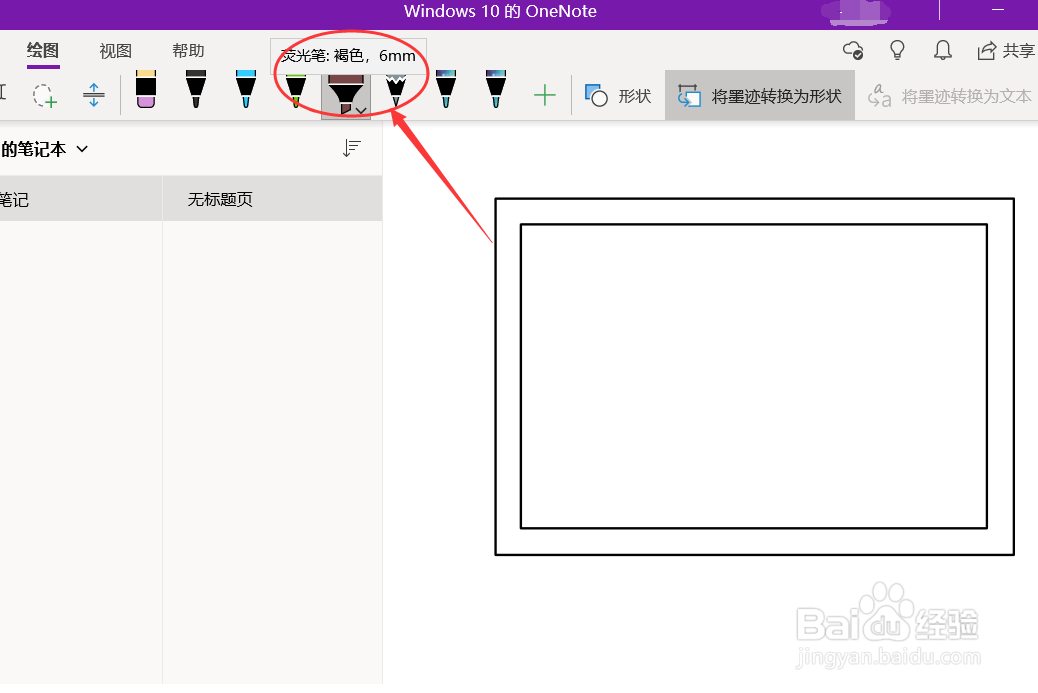Open the lightbulb Tell Me icon
The image size is (1038, 693).
point(897,50)
